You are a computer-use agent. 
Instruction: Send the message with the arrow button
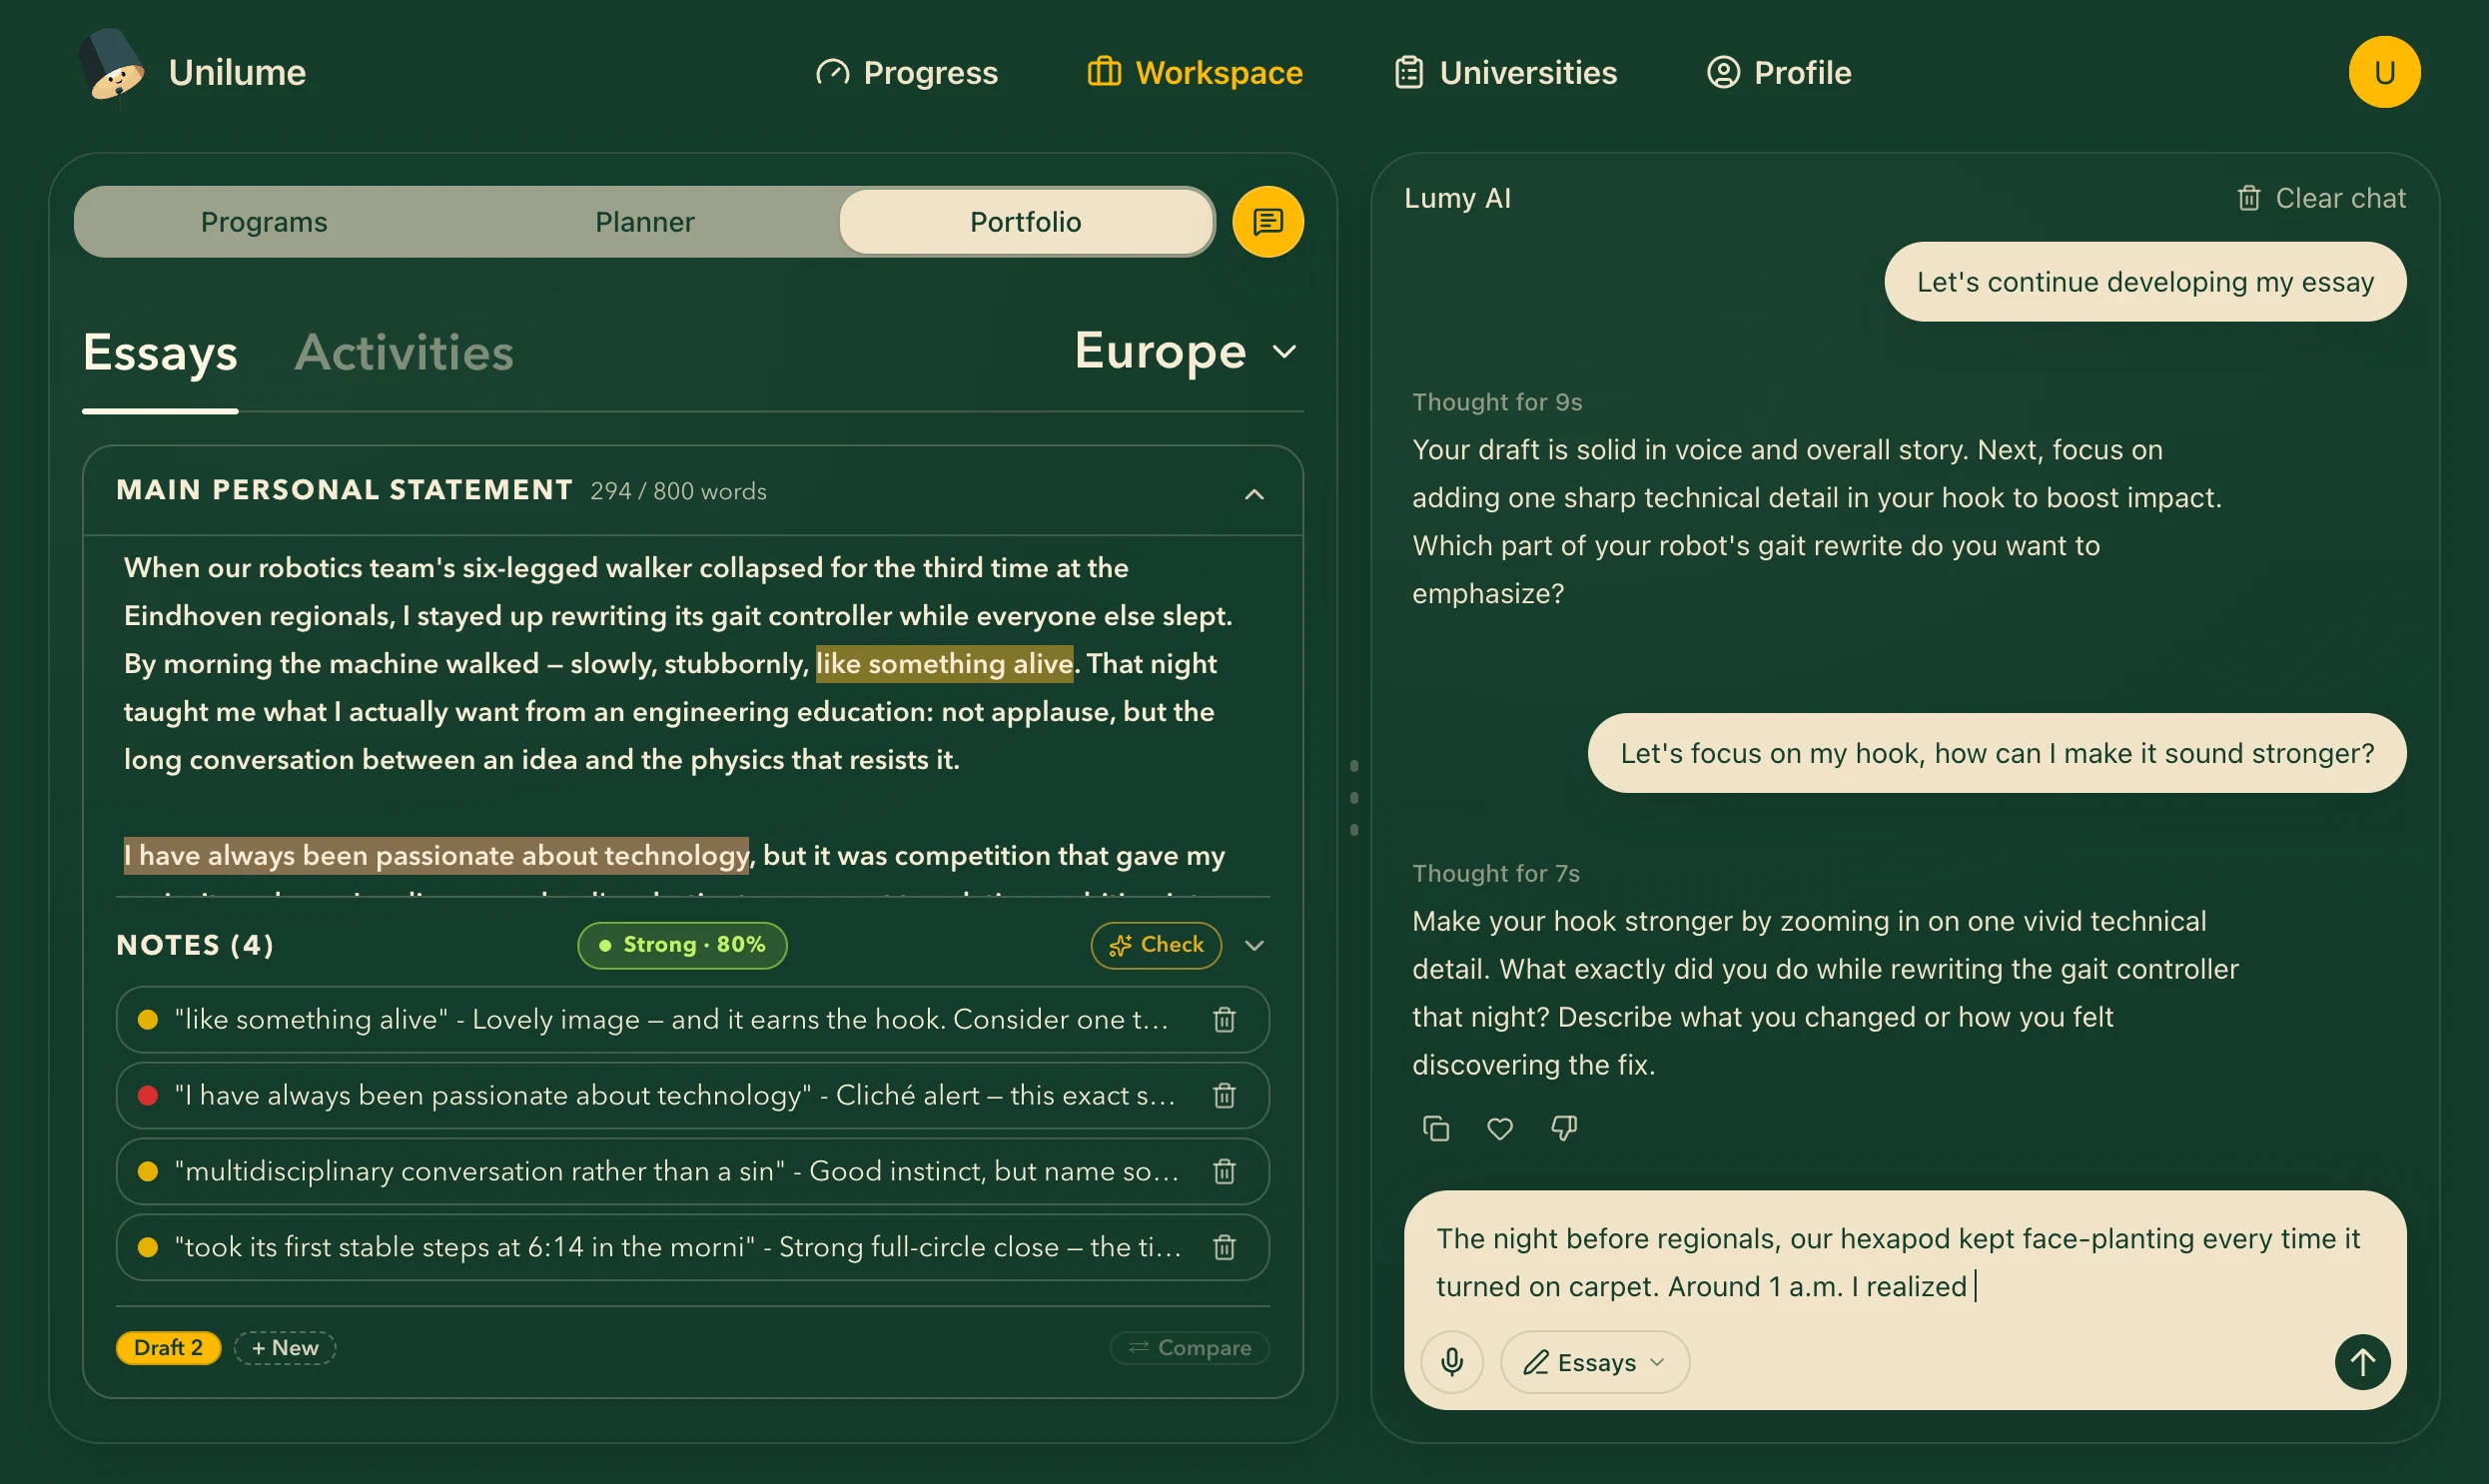pos(2362,1362)
